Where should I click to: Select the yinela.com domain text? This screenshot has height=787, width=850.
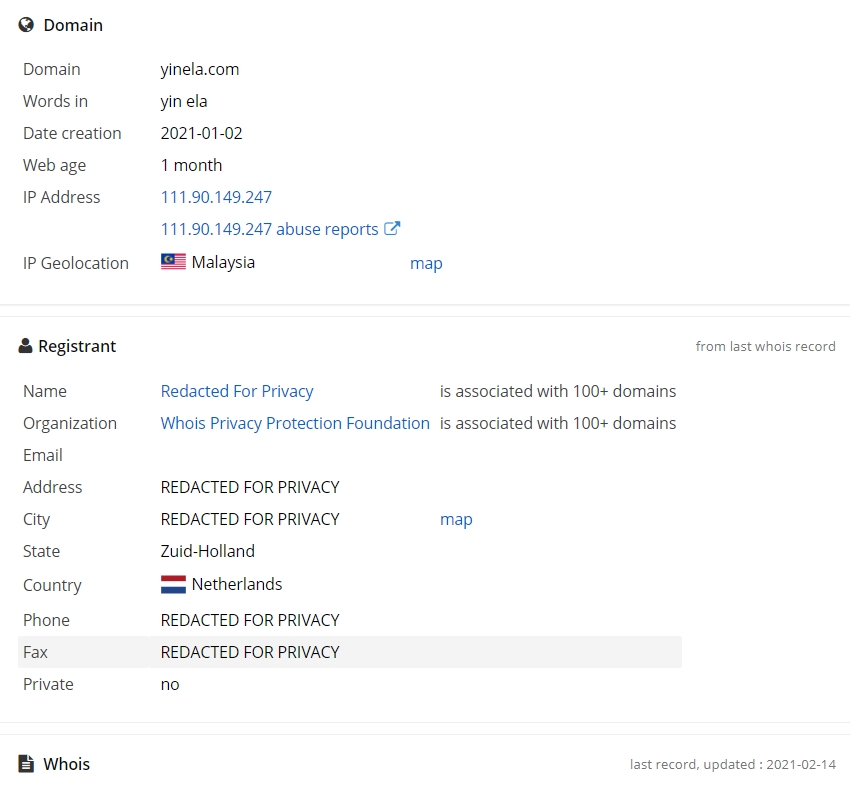[199, 69]
